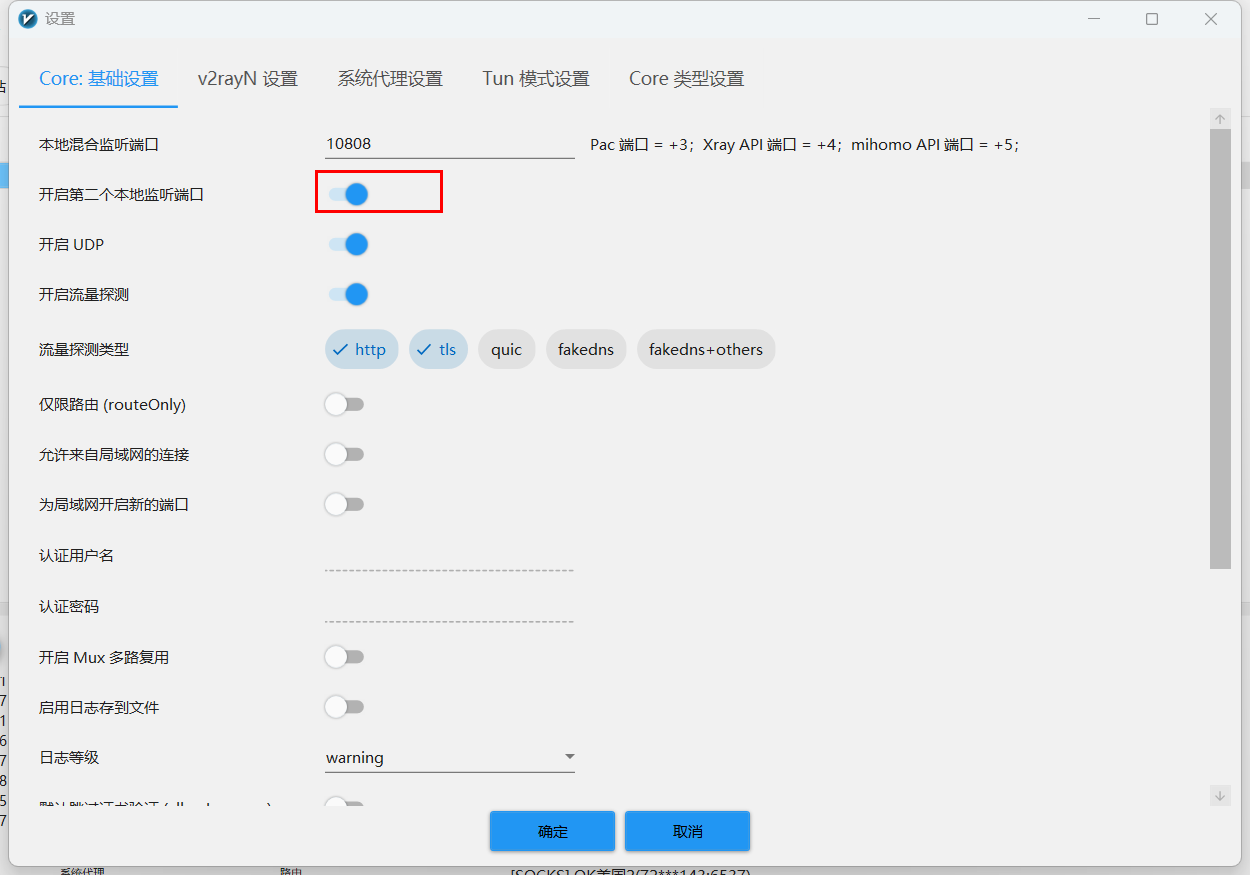This screenshot has width=1250, height=875.
Task: Open the 系统代理设置 tab
Action: click(x=390, y=79)
